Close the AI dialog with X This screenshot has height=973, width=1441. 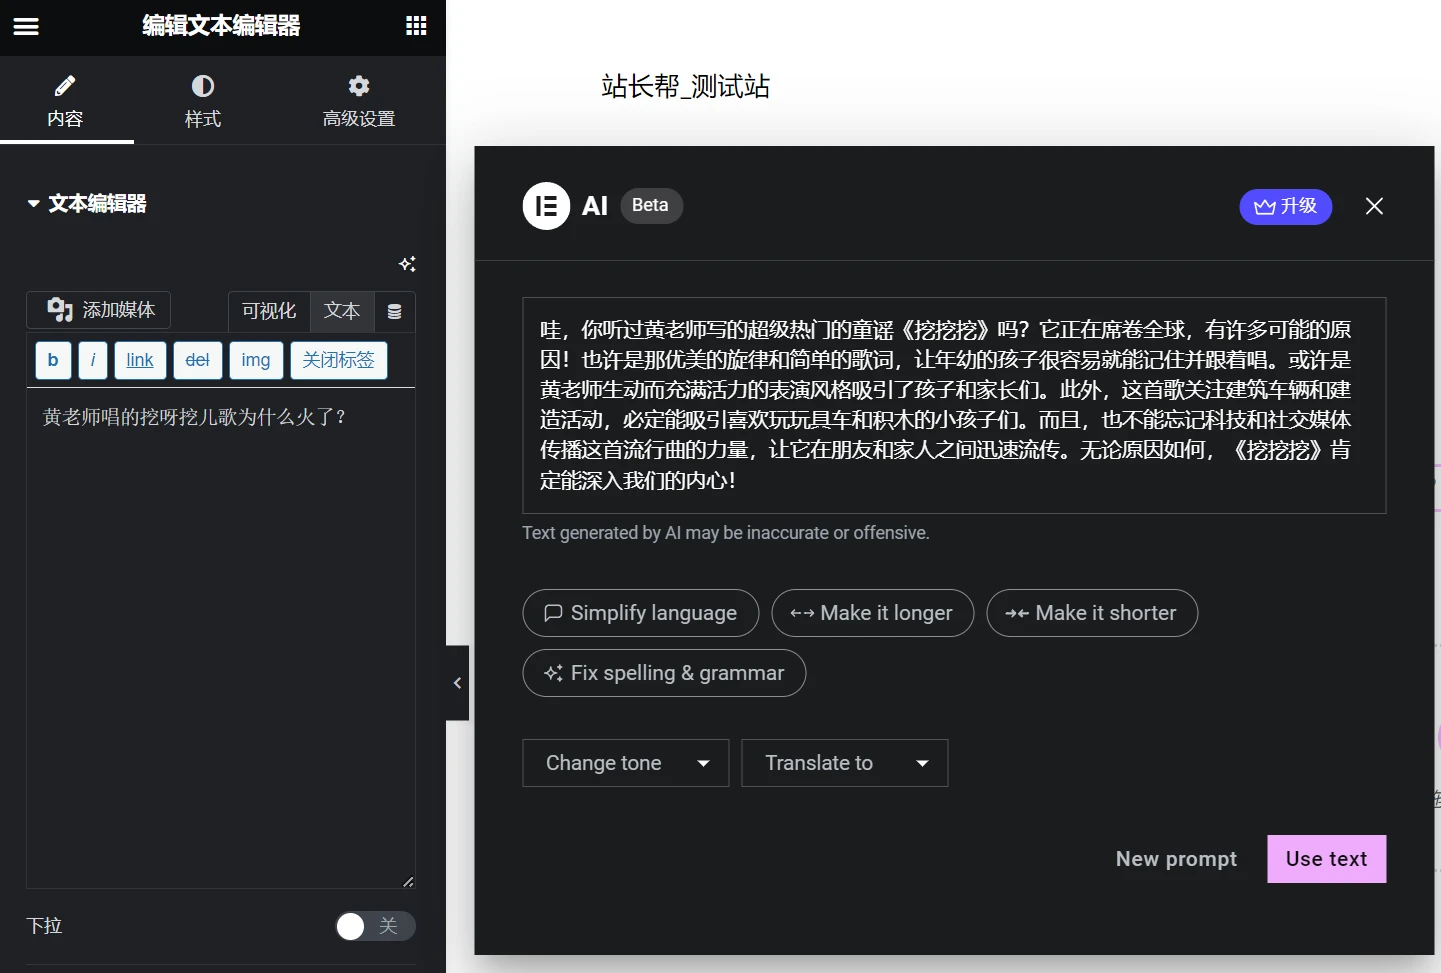coord(1374,206)
